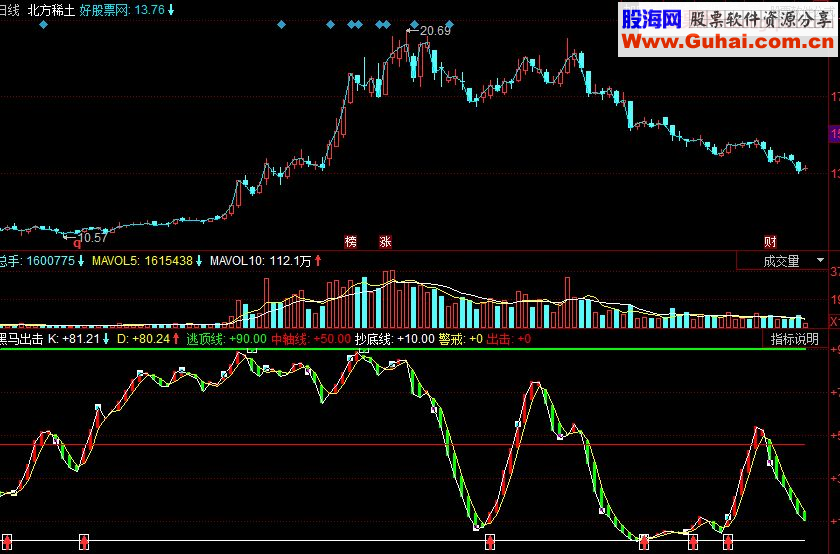Open the www.Guhai.com.cn link
Screen dimensions: 840x554
click(x=728, y=41)
